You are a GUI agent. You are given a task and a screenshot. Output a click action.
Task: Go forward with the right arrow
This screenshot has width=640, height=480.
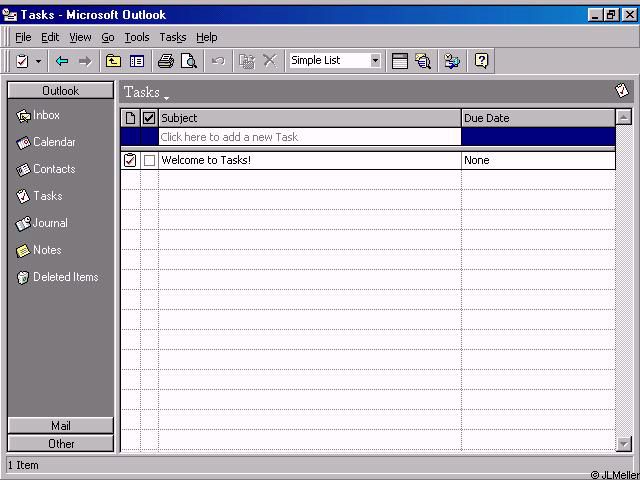coord(85,61)
